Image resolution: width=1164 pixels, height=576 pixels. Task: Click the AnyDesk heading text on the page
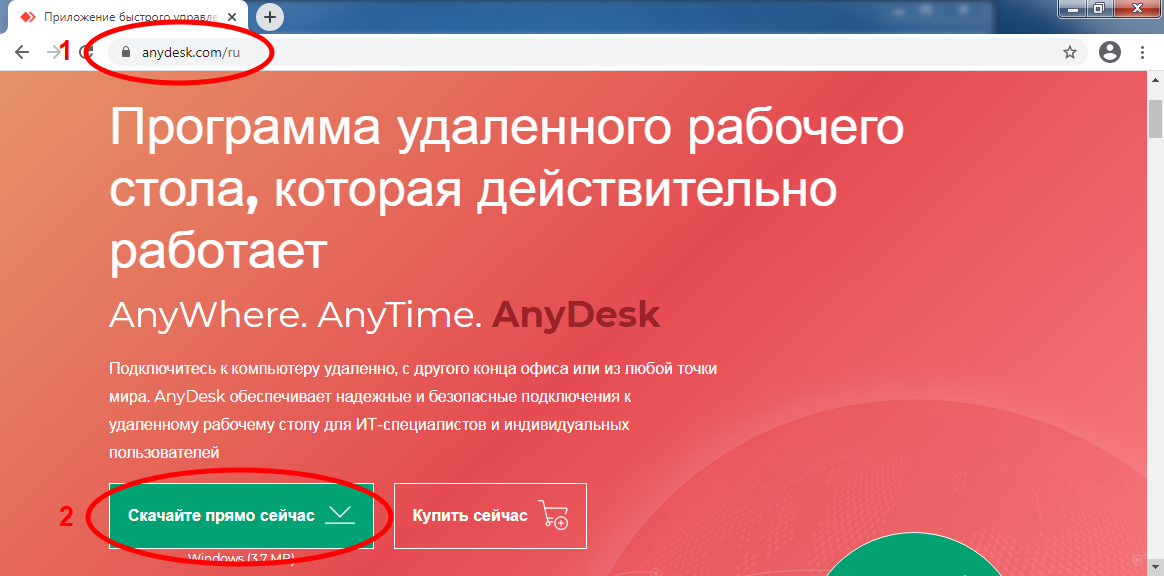point(575,314)
